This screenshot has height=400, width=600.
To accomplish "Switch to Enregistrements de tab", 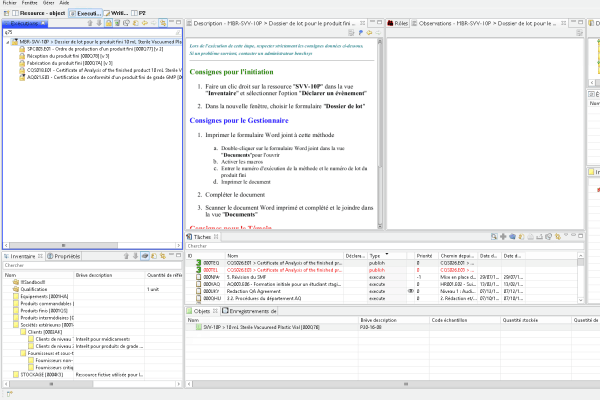I will click(x=249, y=311).
